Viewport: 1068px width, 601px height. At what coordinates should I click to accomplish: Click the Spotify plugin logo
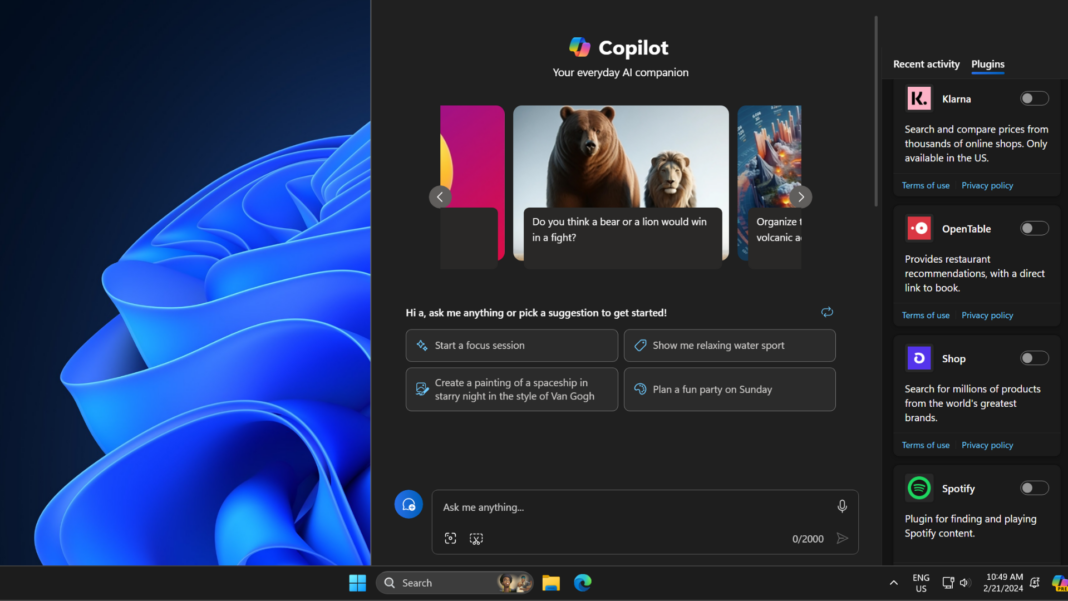coord(918,488)
